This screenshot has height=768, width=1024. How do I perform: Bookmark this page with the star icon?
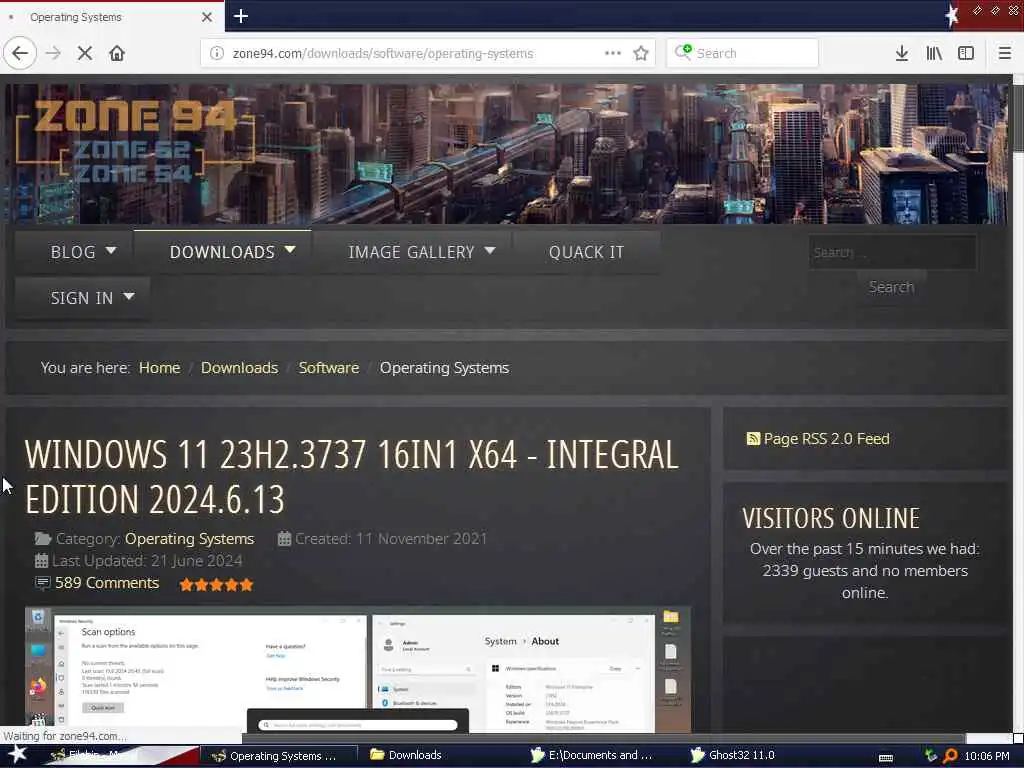click(x=641, y=53)
